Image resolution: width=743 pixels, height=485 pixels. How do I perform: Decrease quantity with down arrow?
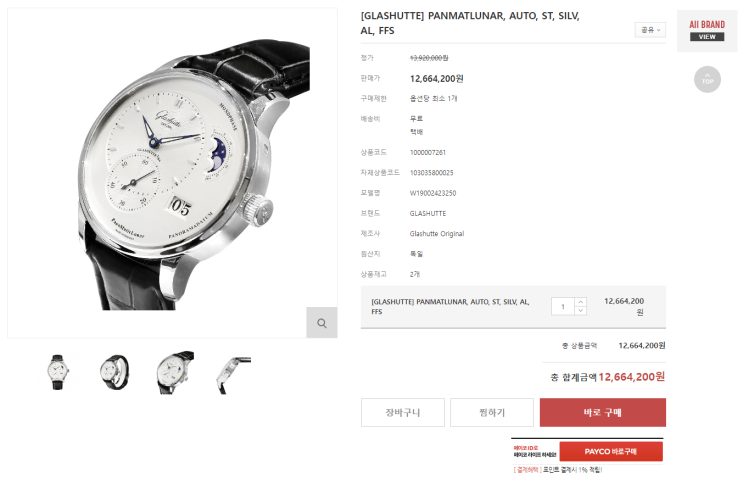580,311
